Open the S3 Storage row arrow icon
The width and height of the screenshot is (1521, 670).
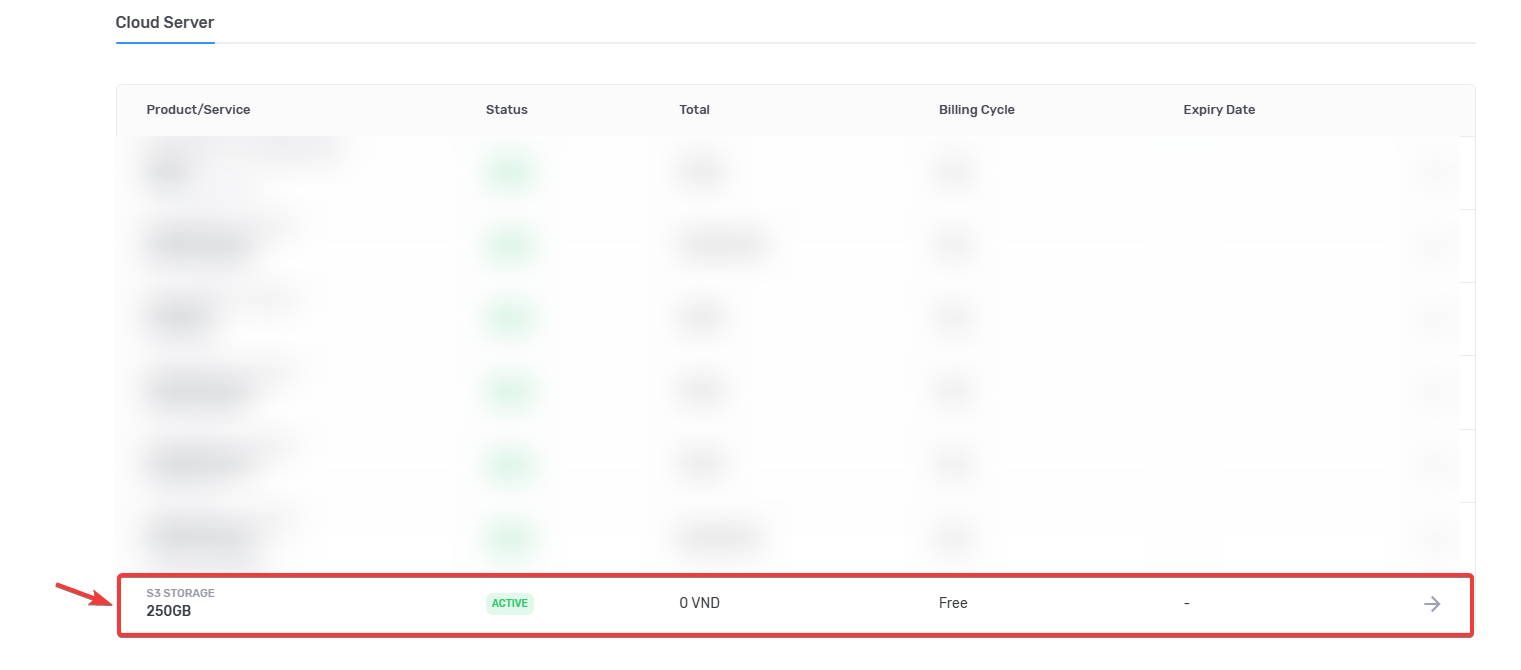coord(1432,604)
